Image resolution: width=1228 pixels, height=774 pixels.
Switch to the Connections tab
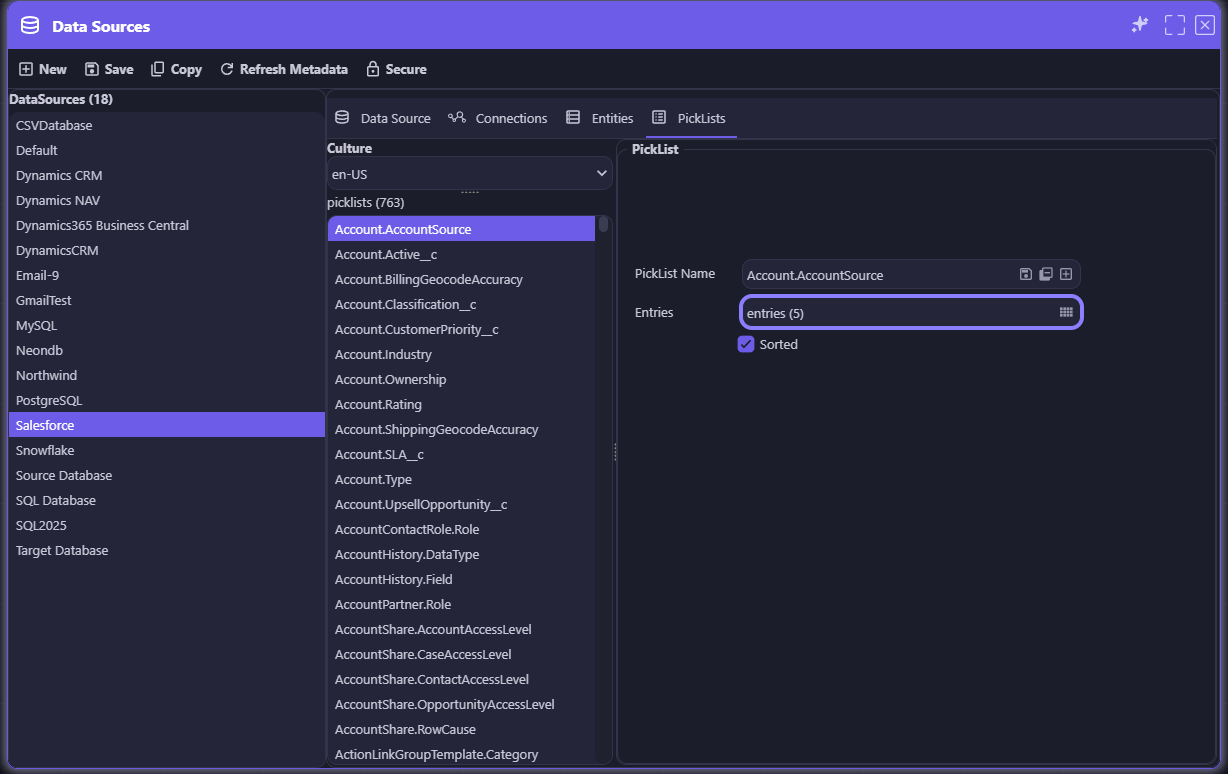click(x=498, y=118)
